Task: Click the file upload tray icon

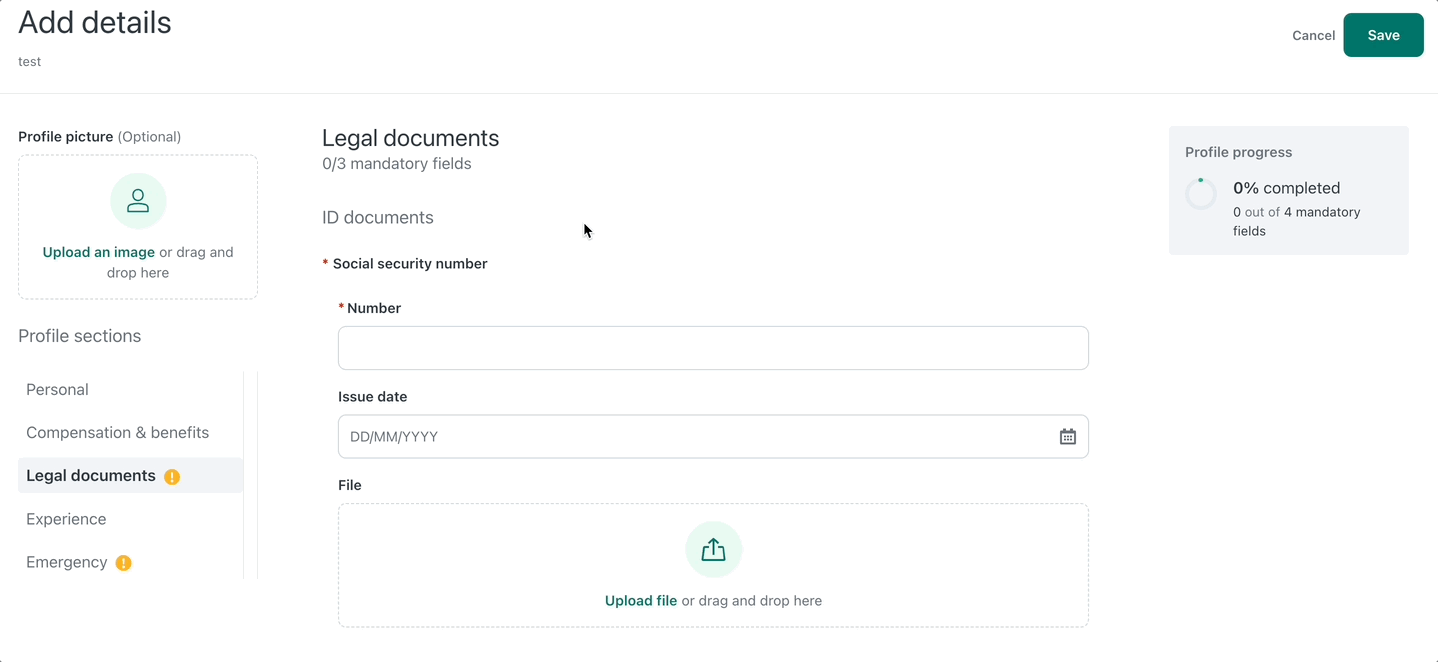Action: pyautogui.click(x=713, y=550)
